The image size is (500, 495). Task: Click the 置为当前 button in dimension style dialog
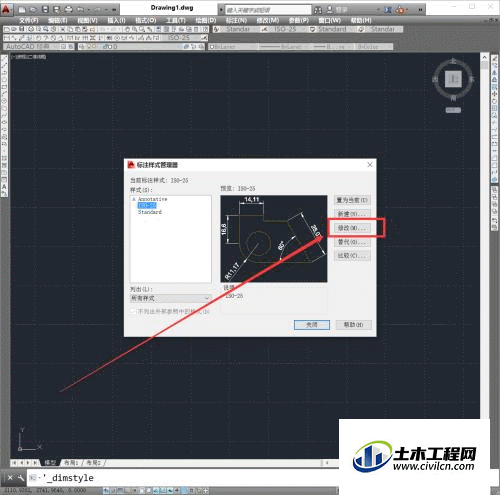tap(352, 200)
